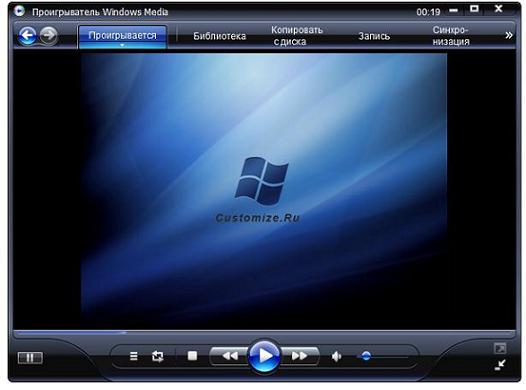Switch to compact mode via corner arrow
The height and width of the screenshot is (390, 526).
point(500,365)
